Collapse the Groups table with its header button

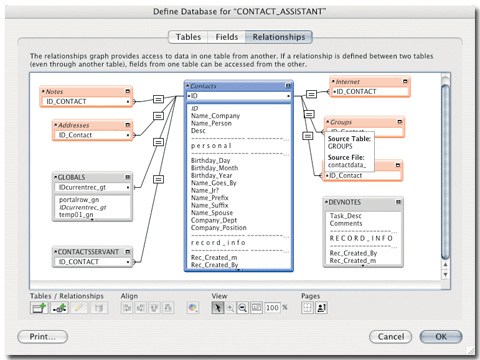click(x=400, y=122)
